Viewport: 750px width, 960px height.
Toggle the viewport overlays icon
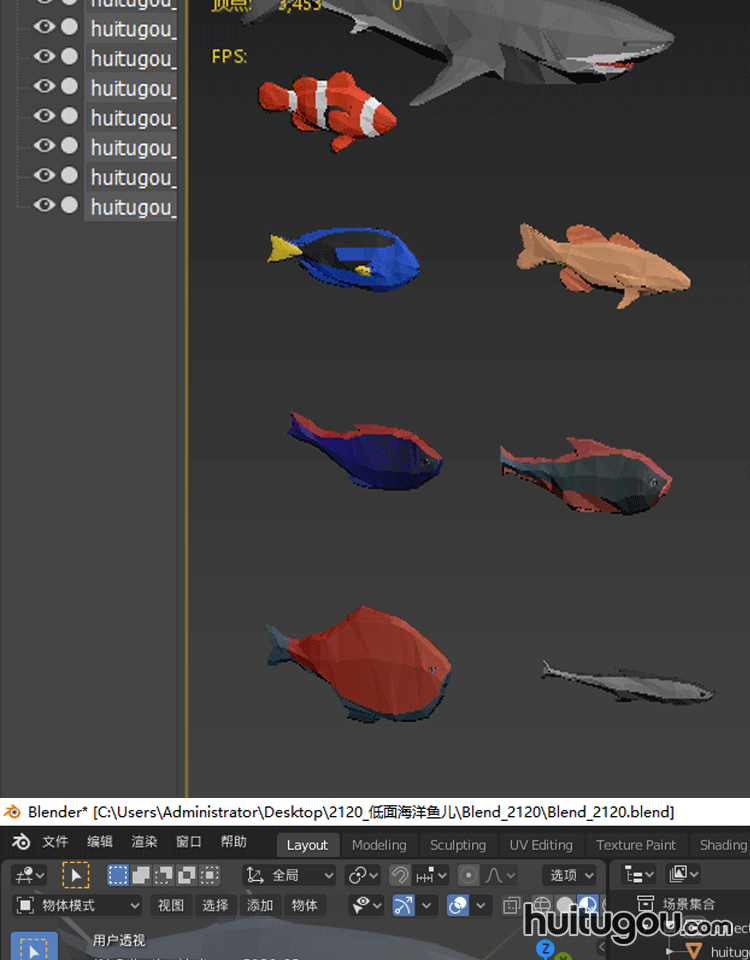[x=457, y=906]
